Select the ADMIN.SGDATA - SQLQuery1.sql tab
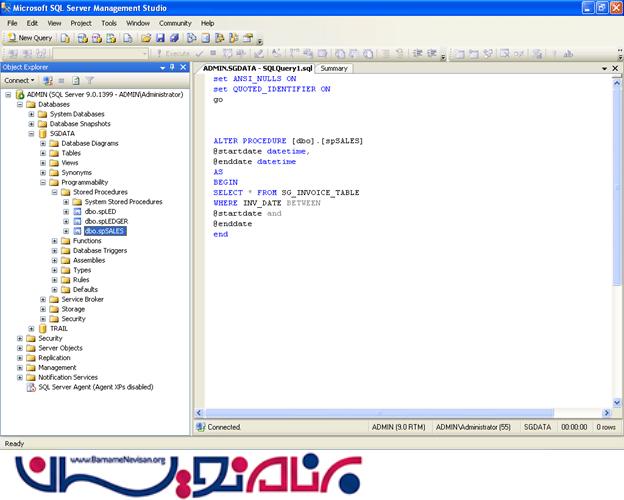624x500 pixels. pos(257,68)
